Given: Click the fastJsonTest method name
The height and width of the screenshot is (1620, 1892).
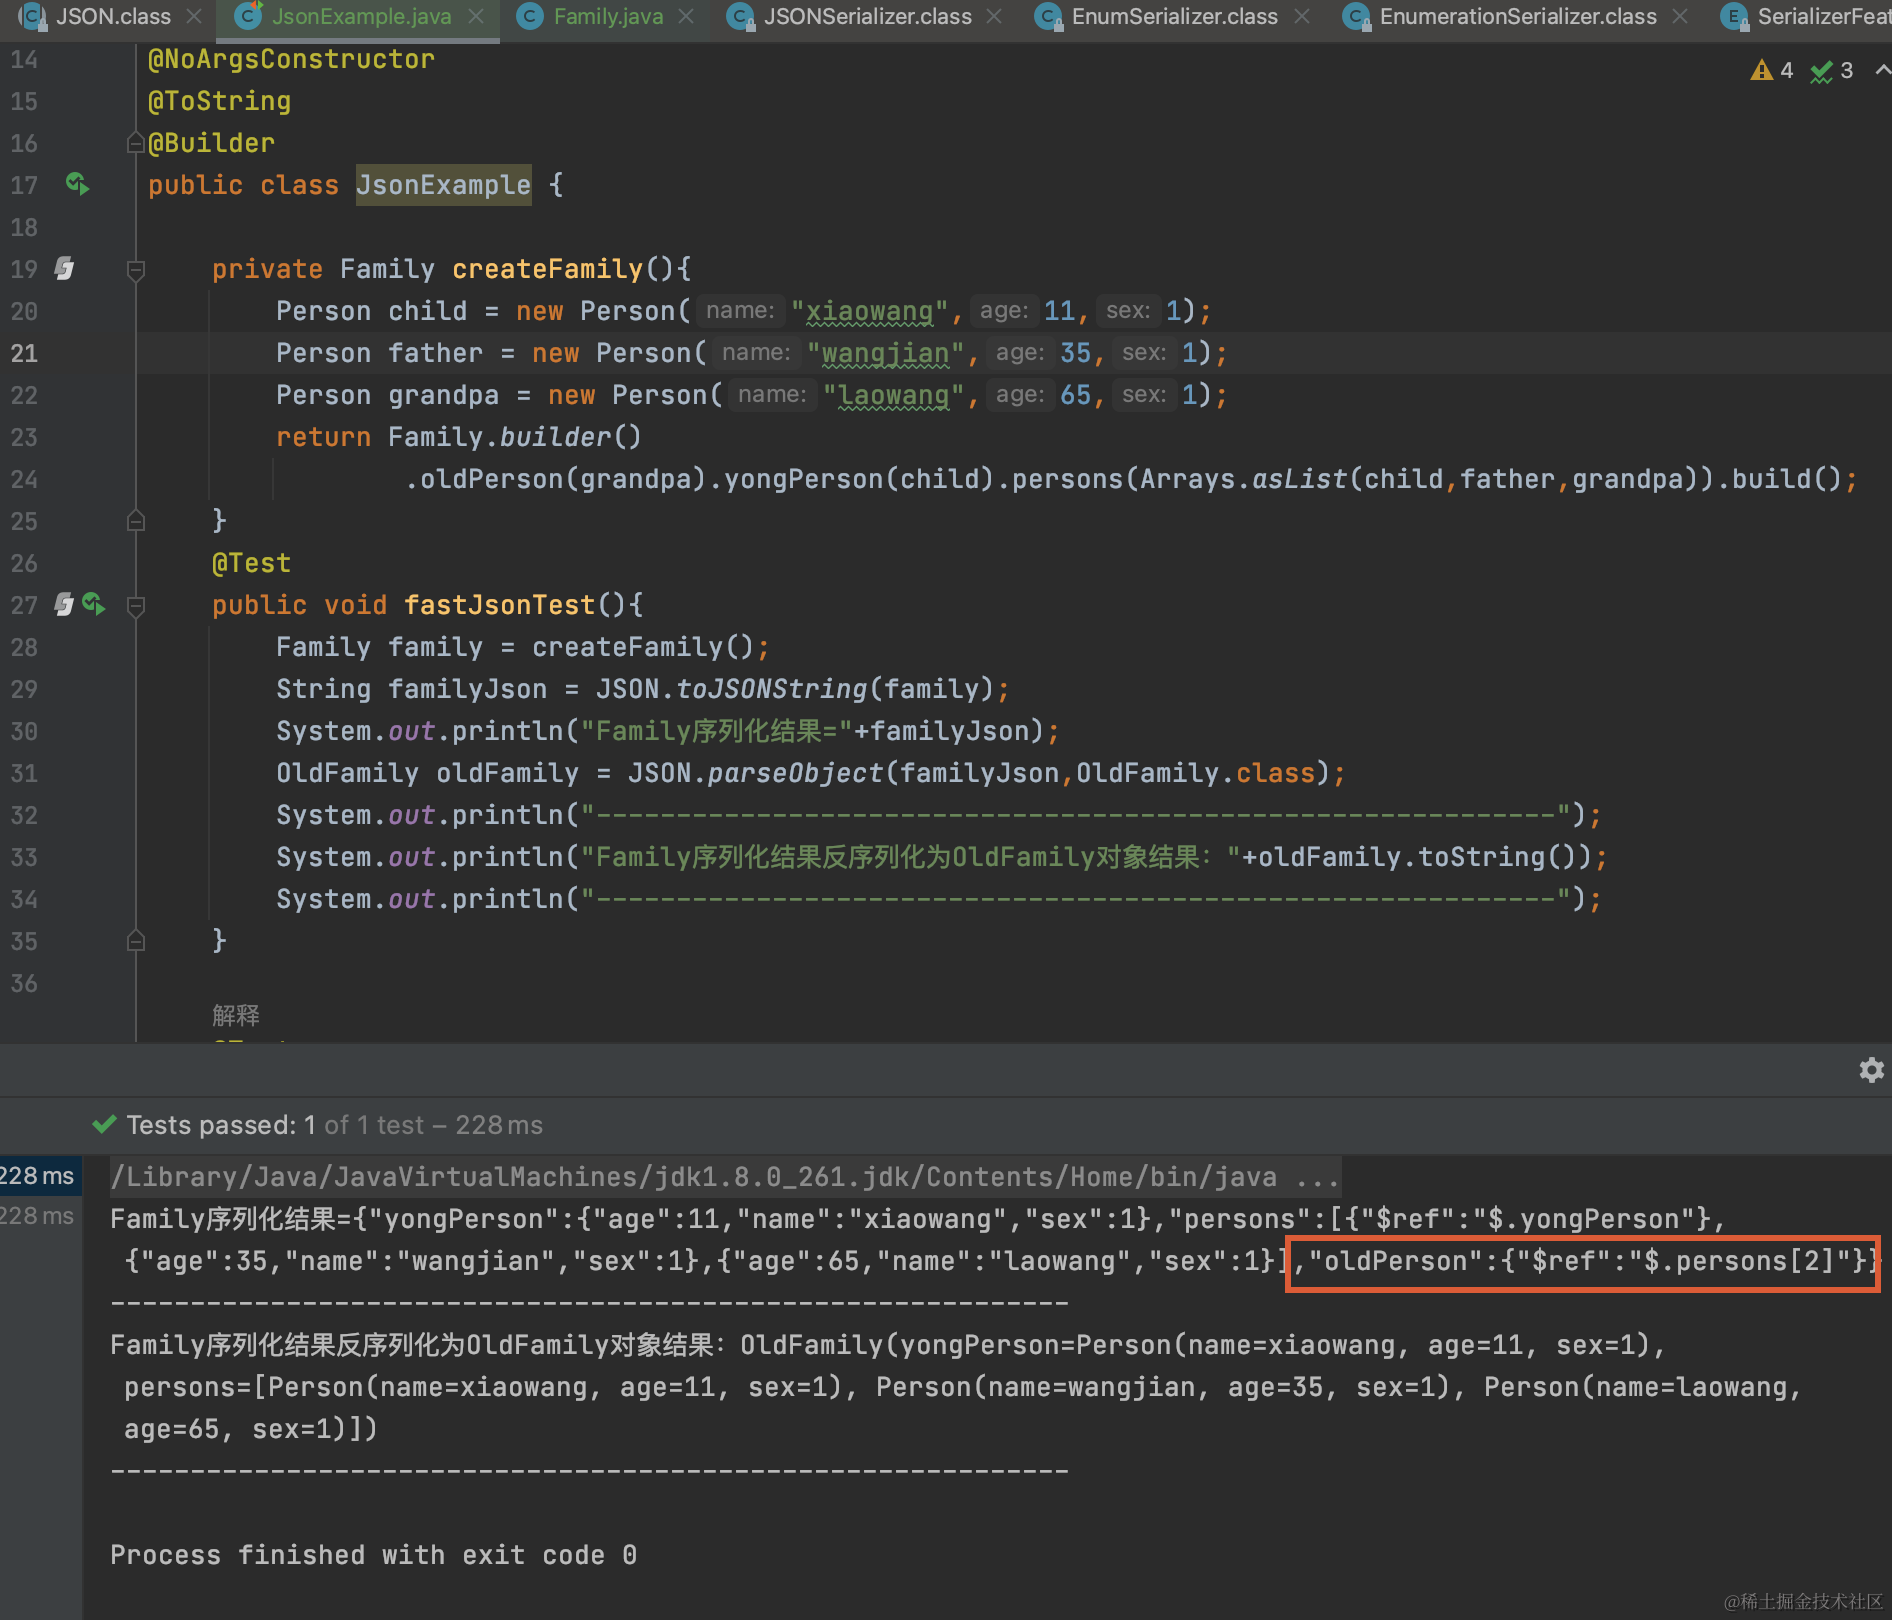Looking at the screenshot, I should pyautogui.click(x=499, y=605).
